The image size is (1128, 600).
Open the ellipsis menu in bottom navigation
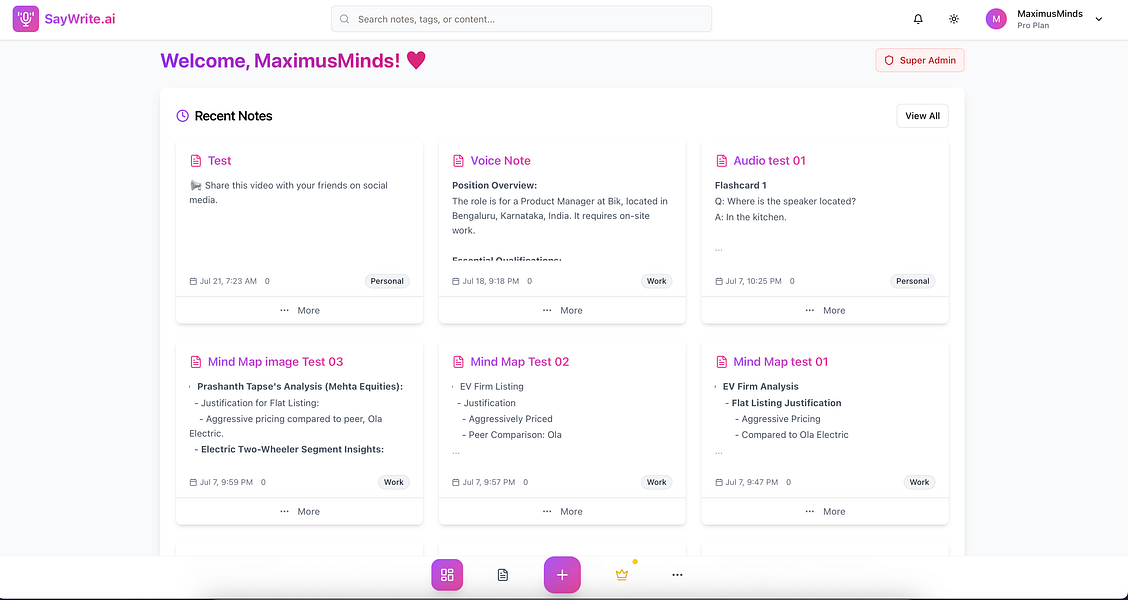pyautogui.click(x=677, y=574)
